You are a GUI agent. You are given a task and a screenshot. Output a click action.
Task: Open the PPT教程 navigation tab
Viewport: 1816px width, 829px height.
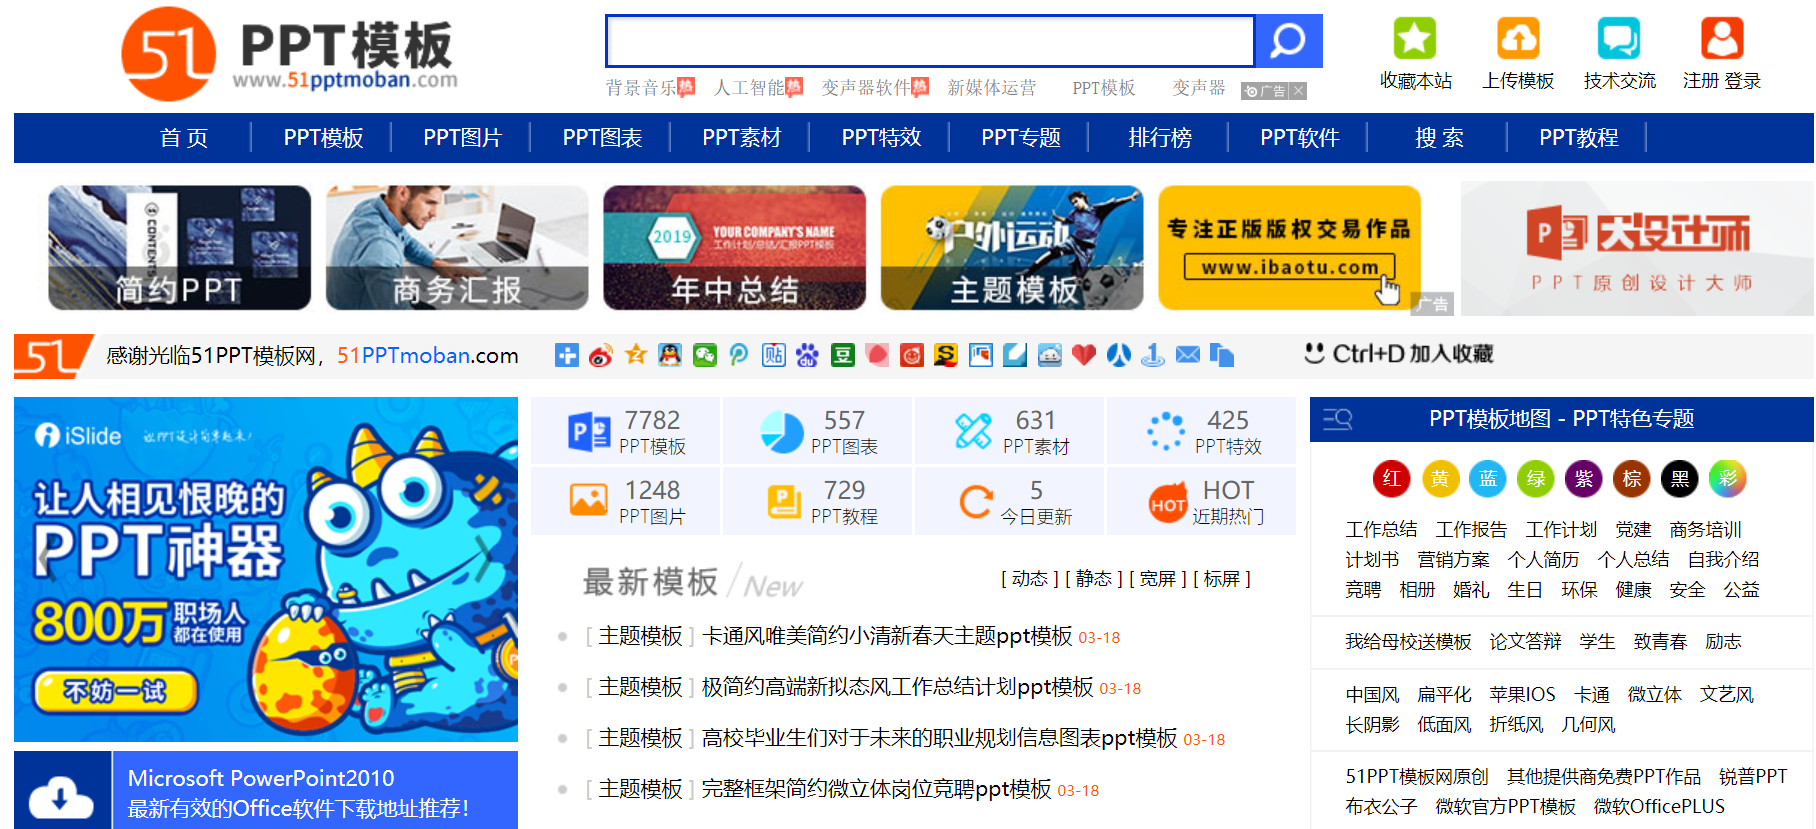1579,138
